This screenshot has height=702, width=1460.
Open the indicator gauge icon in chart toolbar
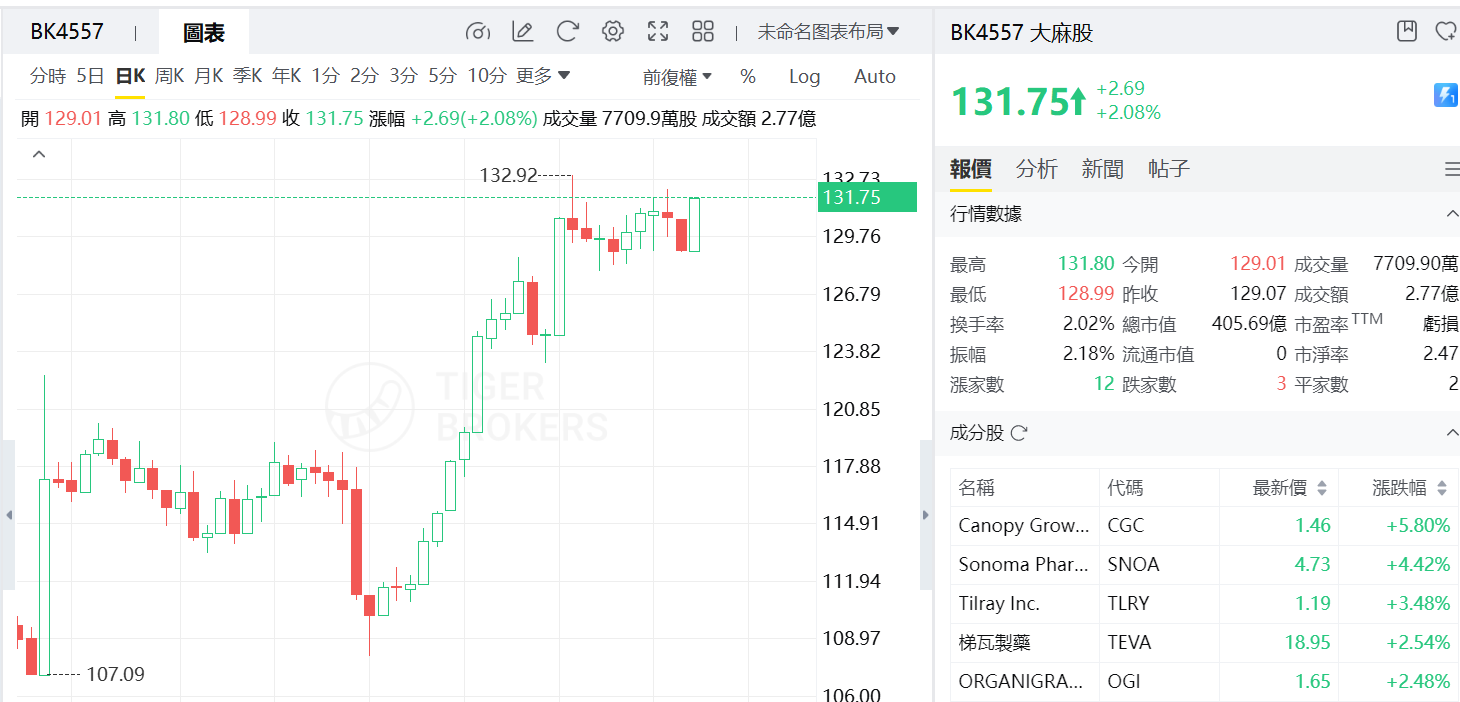478,31
